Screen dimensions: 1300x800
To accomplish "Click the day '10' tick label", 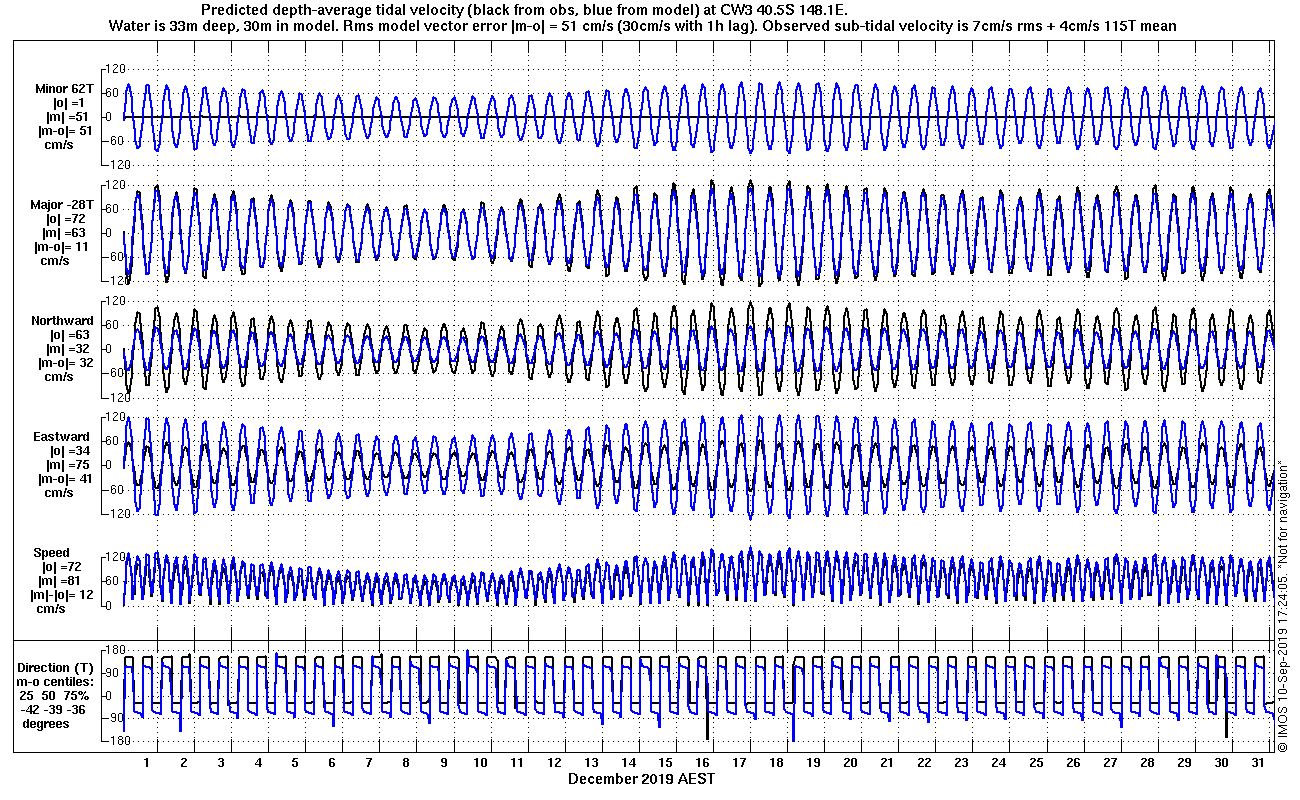I will tap(480, 763).
